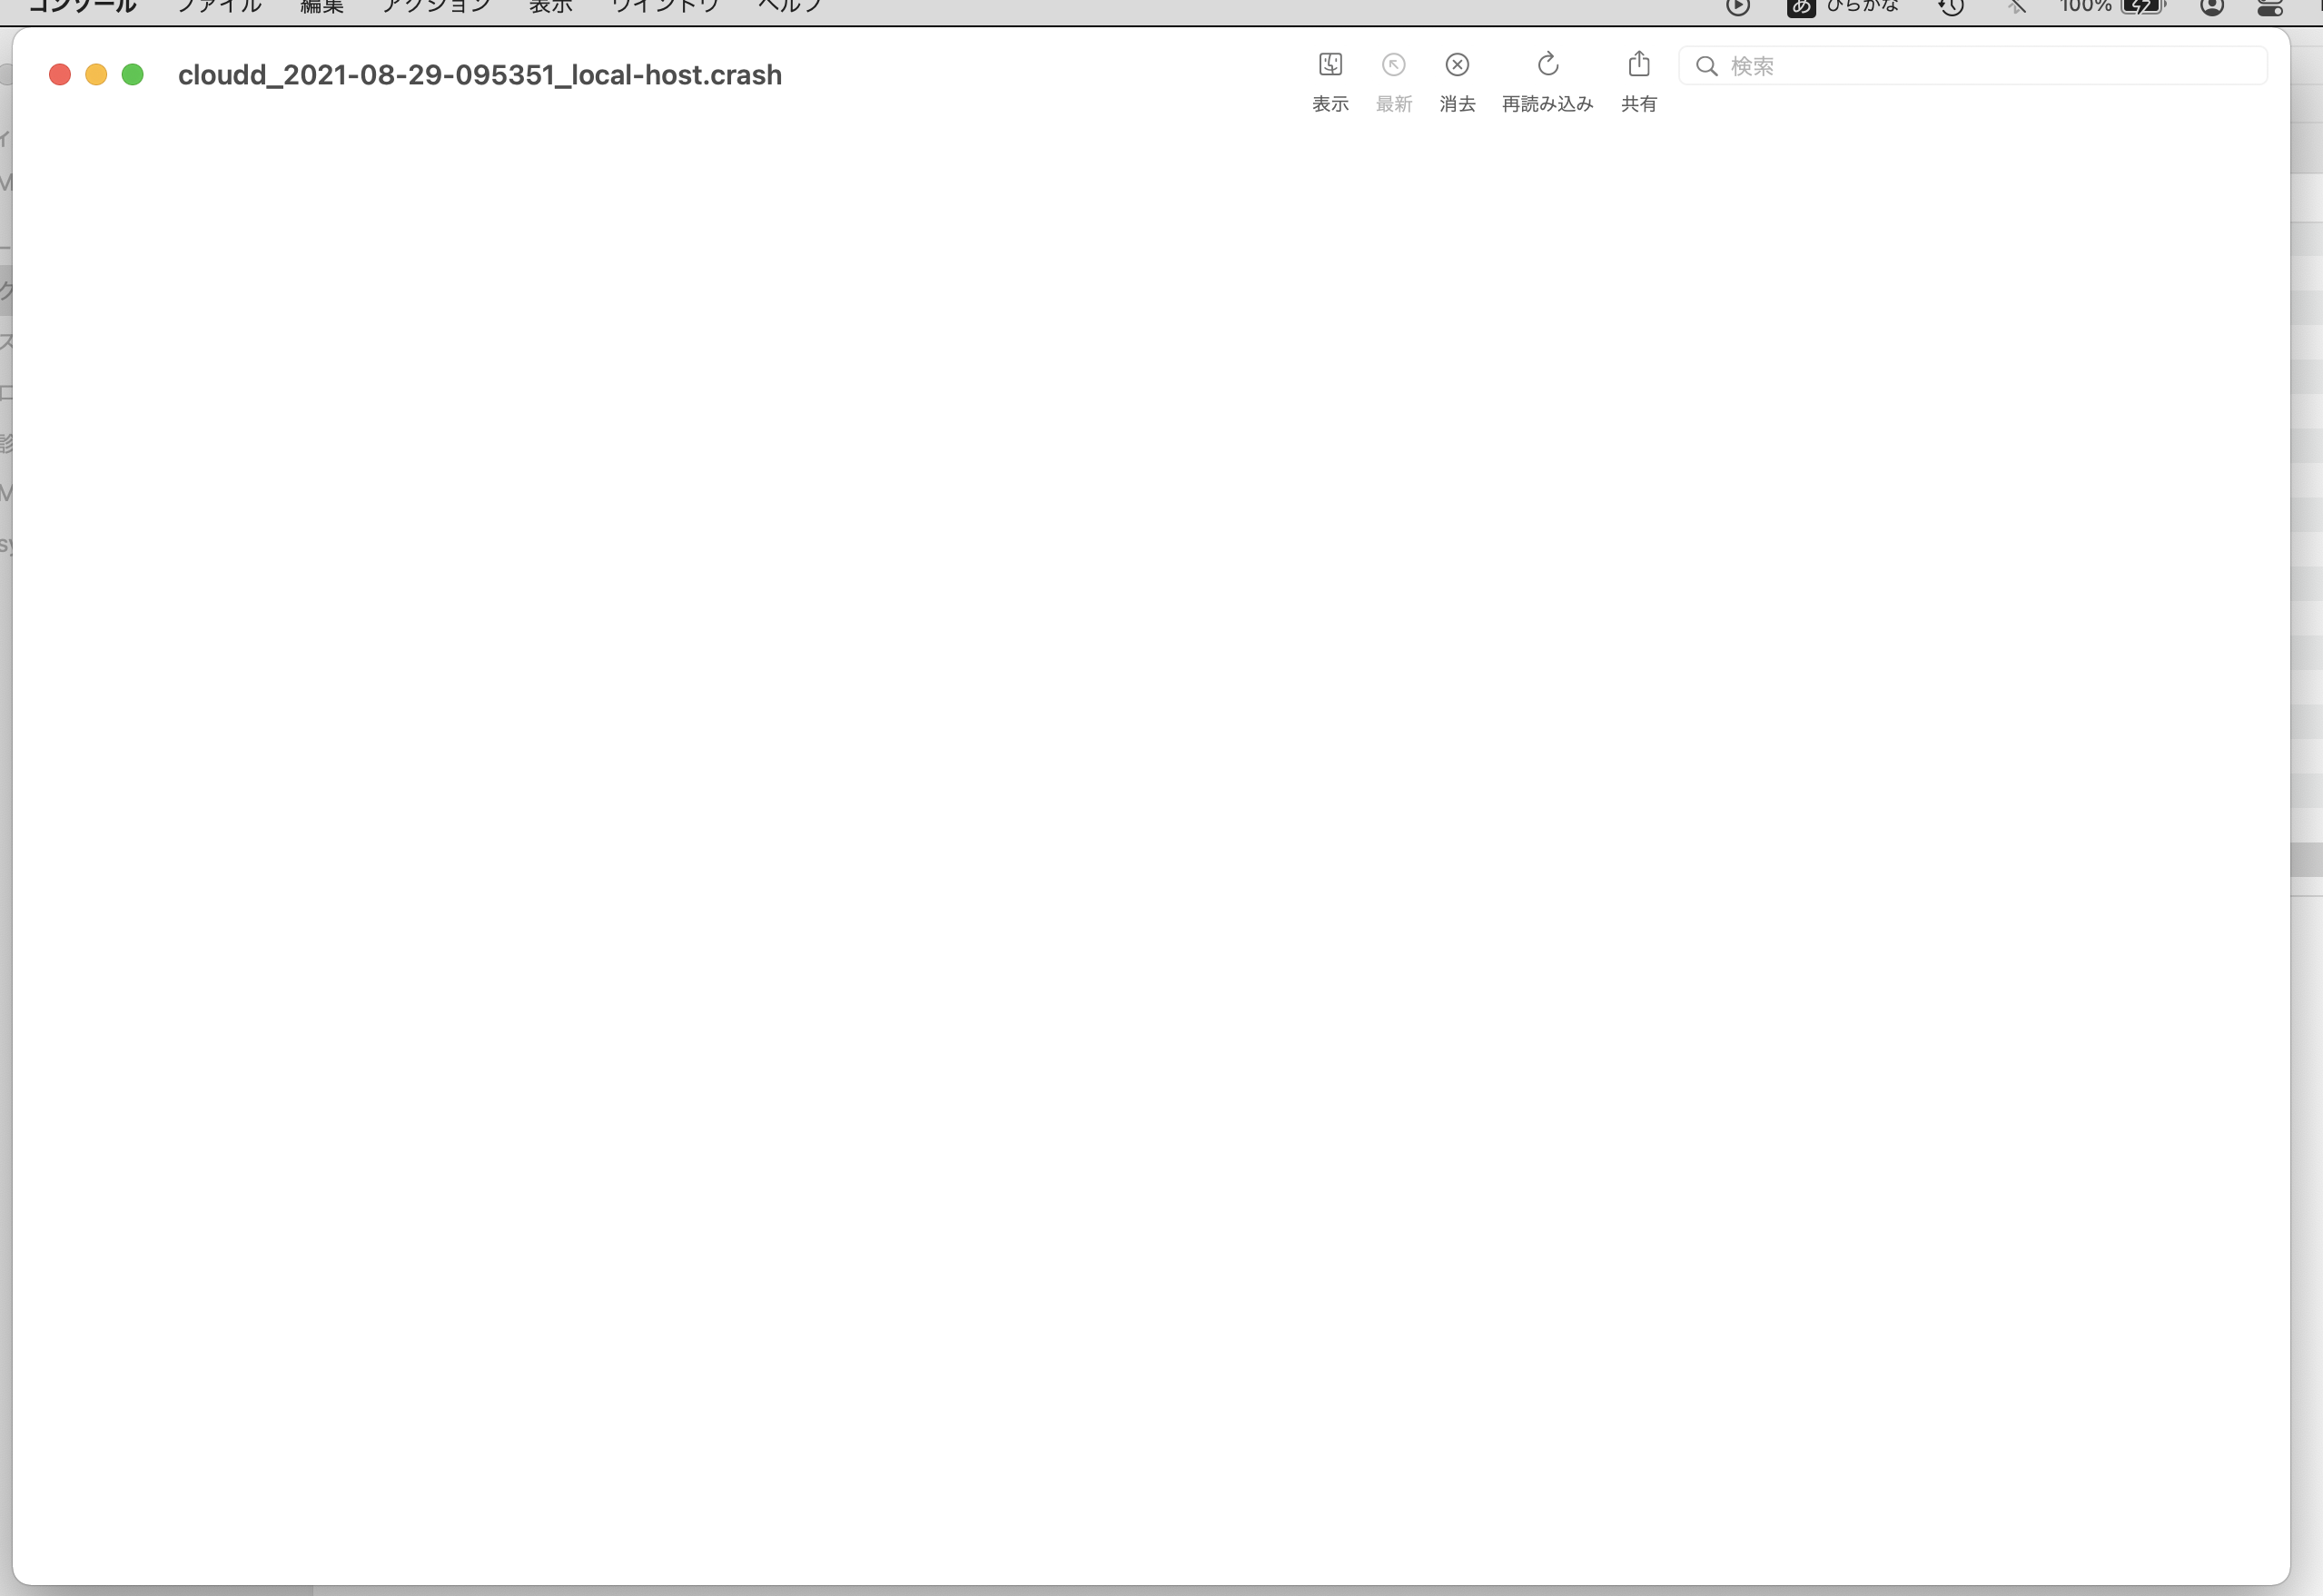Open the Time Machine menu bar icon
Image resolution: width=2323 pixels, height=1596 pixels.
[1951, 7]
